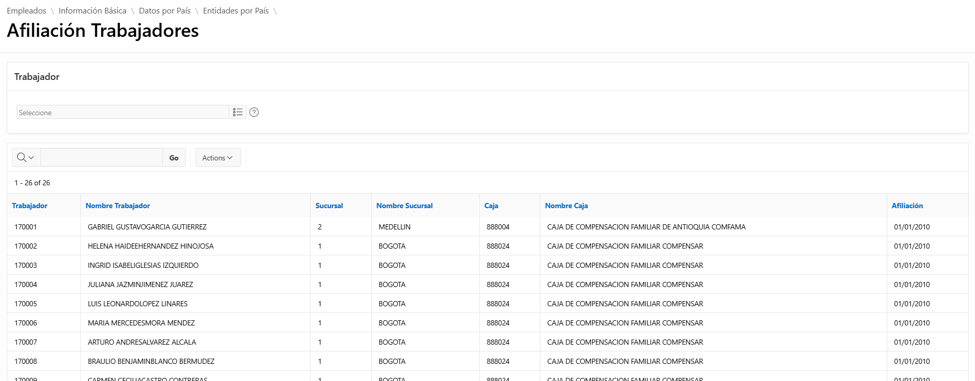Click the Sucursal column header
This screenshot has width=975, height=381.
pyautogui.click(x=329, y=206)
